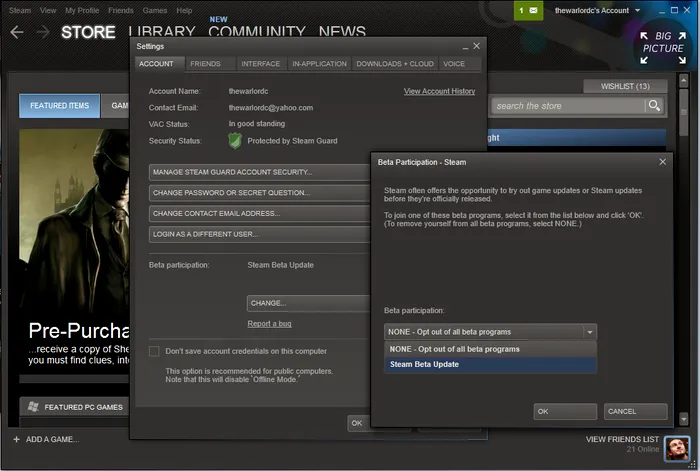Close the Beta Participation dialog
The height and width of the screenshot is (471, 700).
[x=662, y=162]
